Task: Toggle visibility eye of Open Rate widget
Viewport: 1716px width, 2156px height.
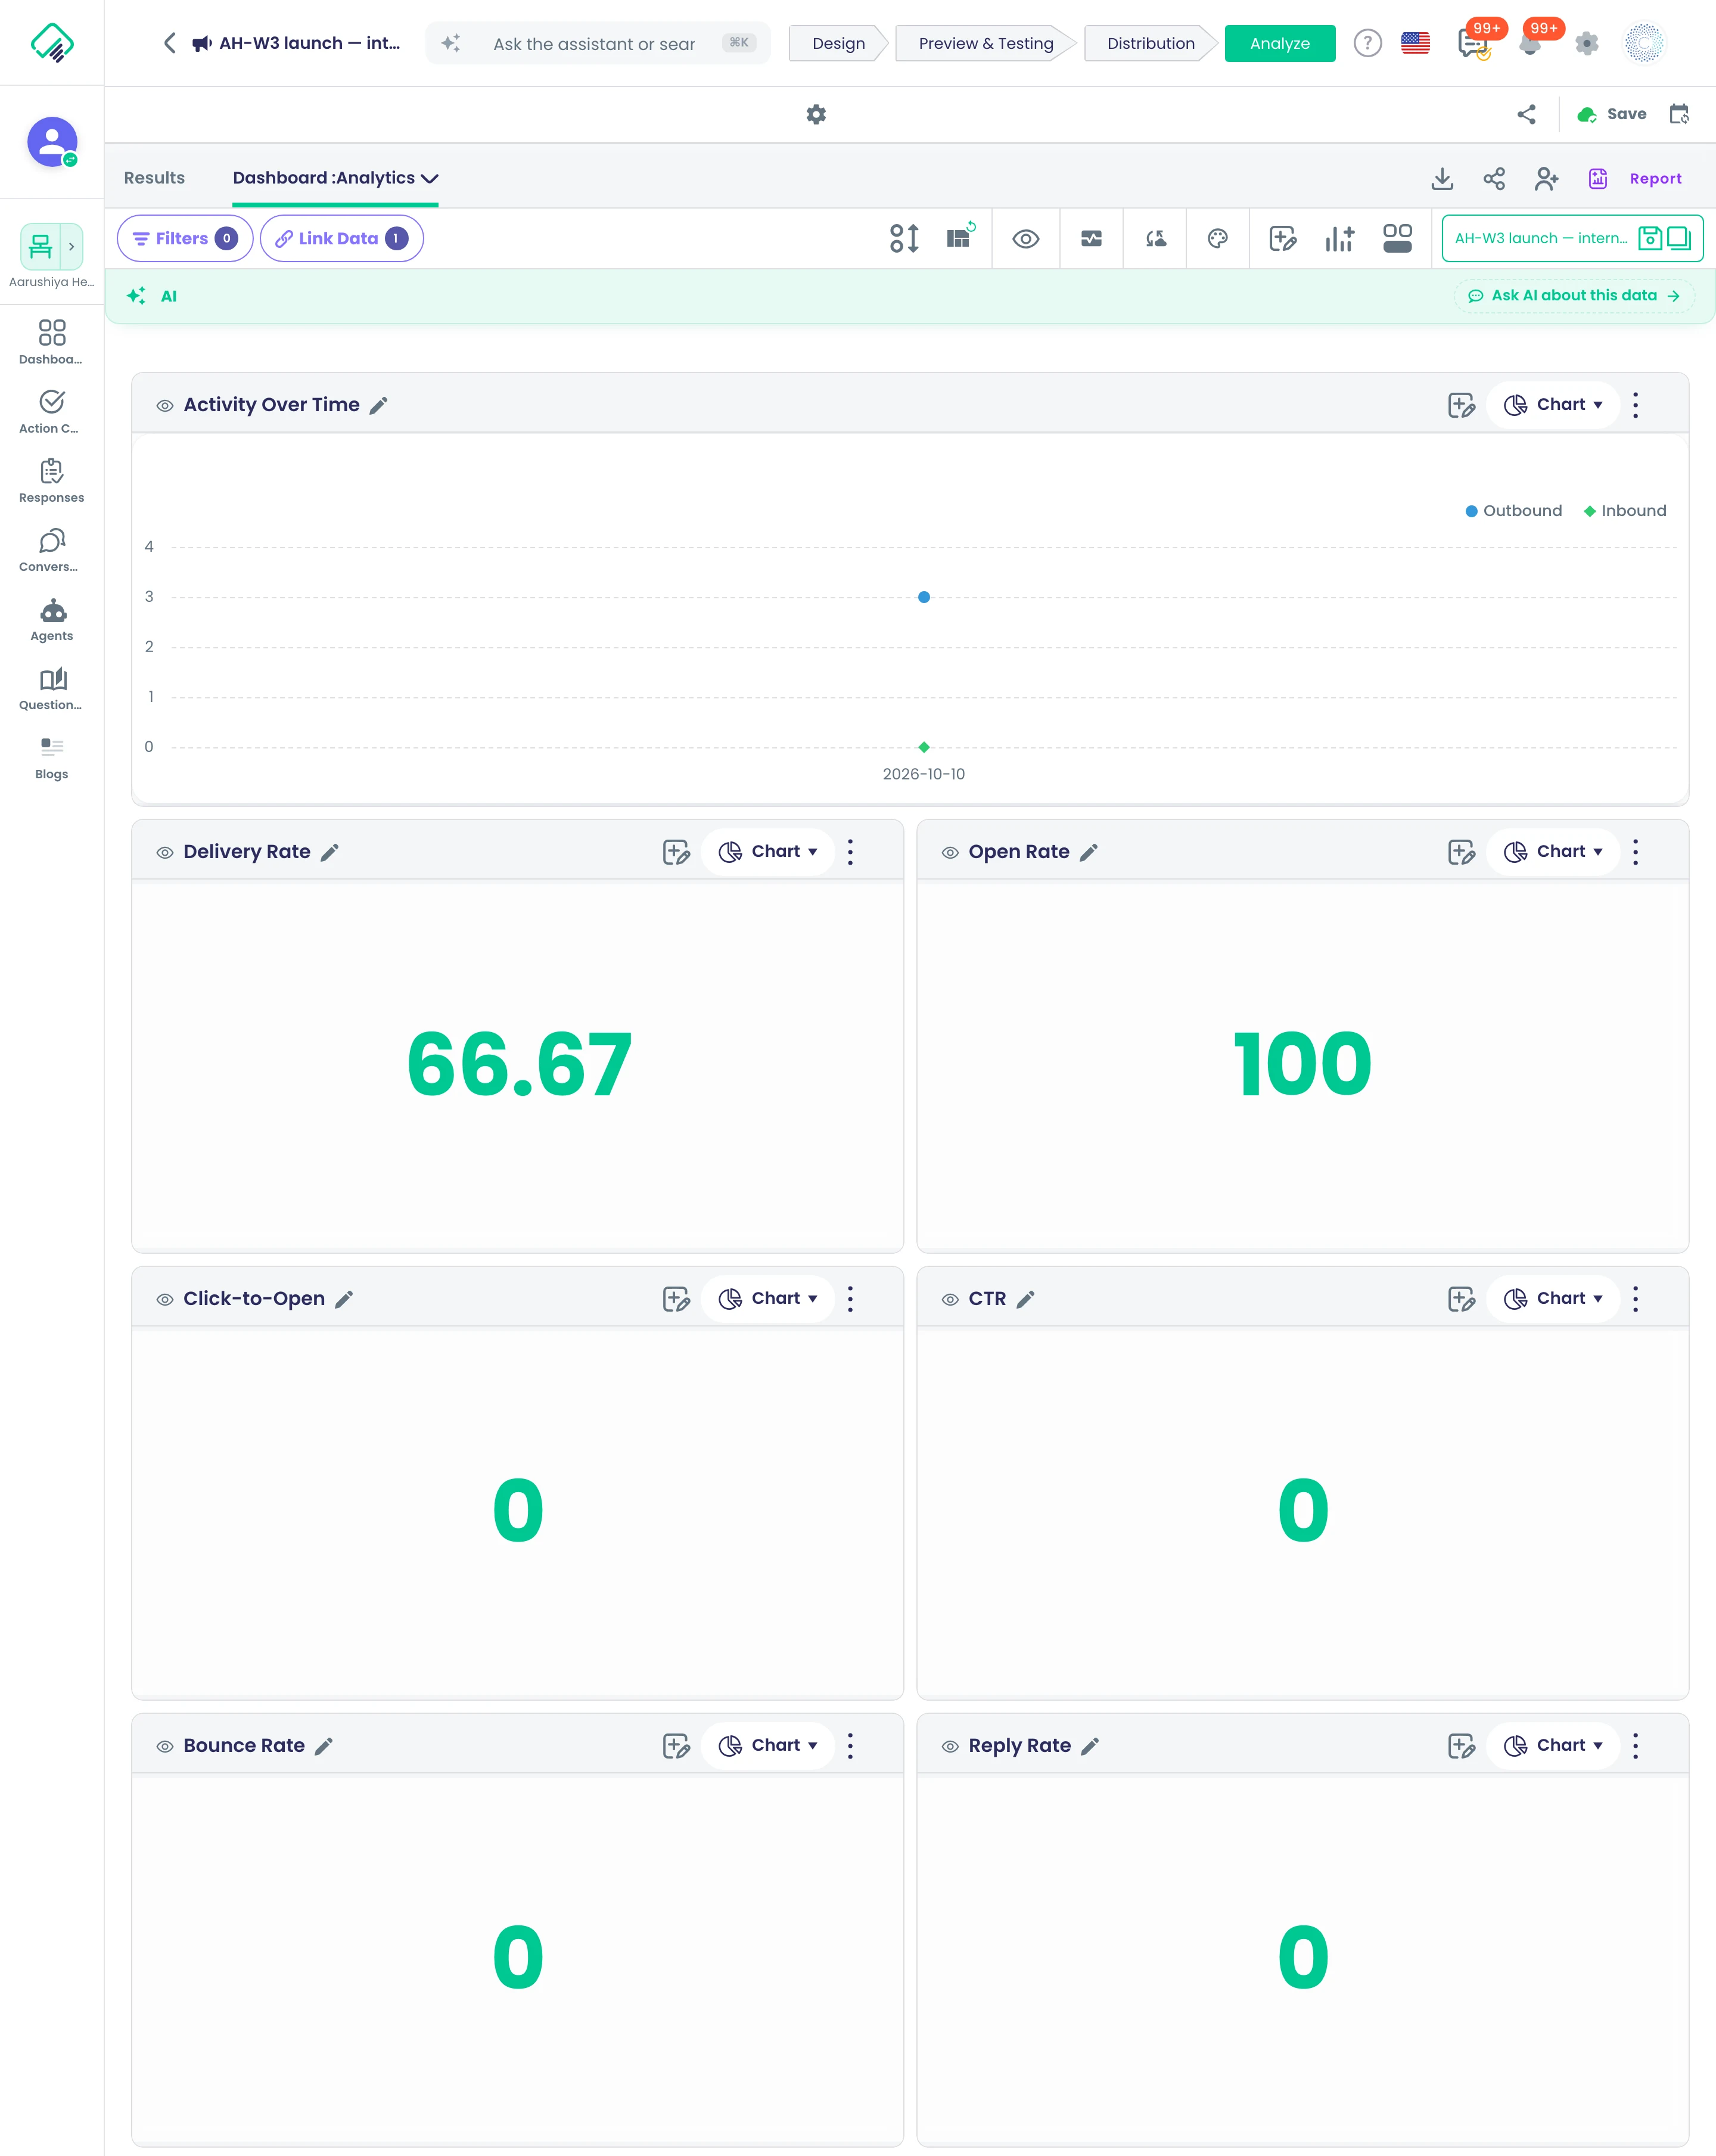Action: [x=950, y=852]
